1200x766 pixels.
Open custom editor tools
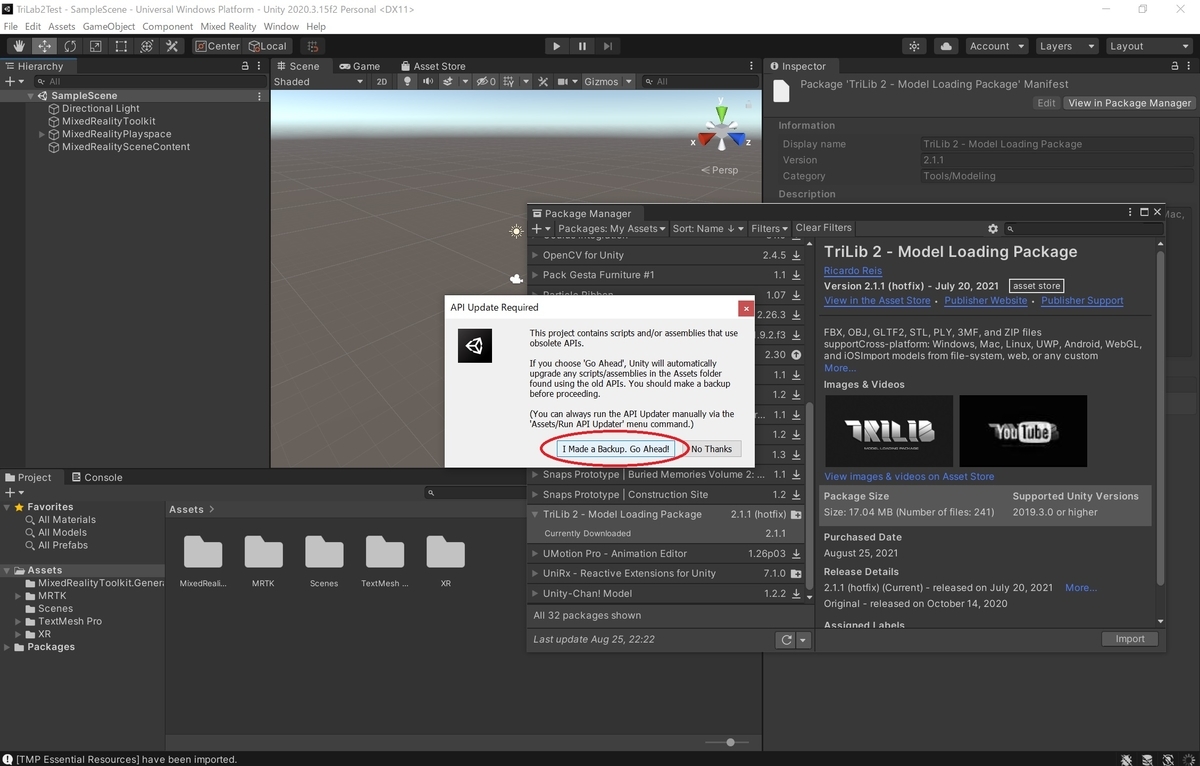[x=172, y=46]
